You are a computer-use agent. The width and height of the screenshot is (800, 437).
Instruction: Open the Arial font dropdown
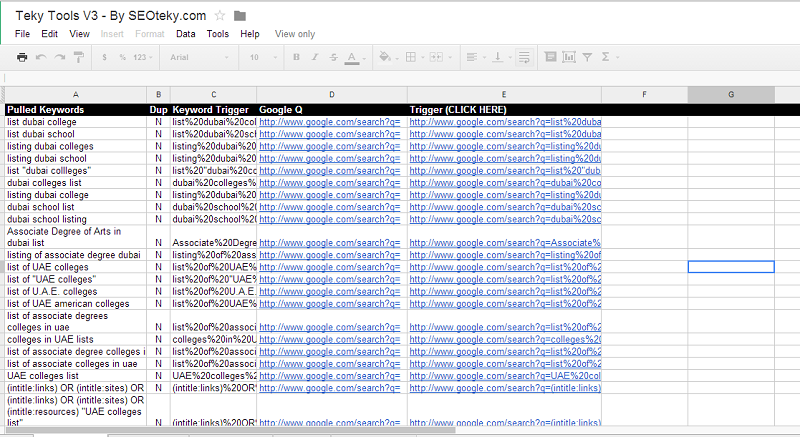199,57
